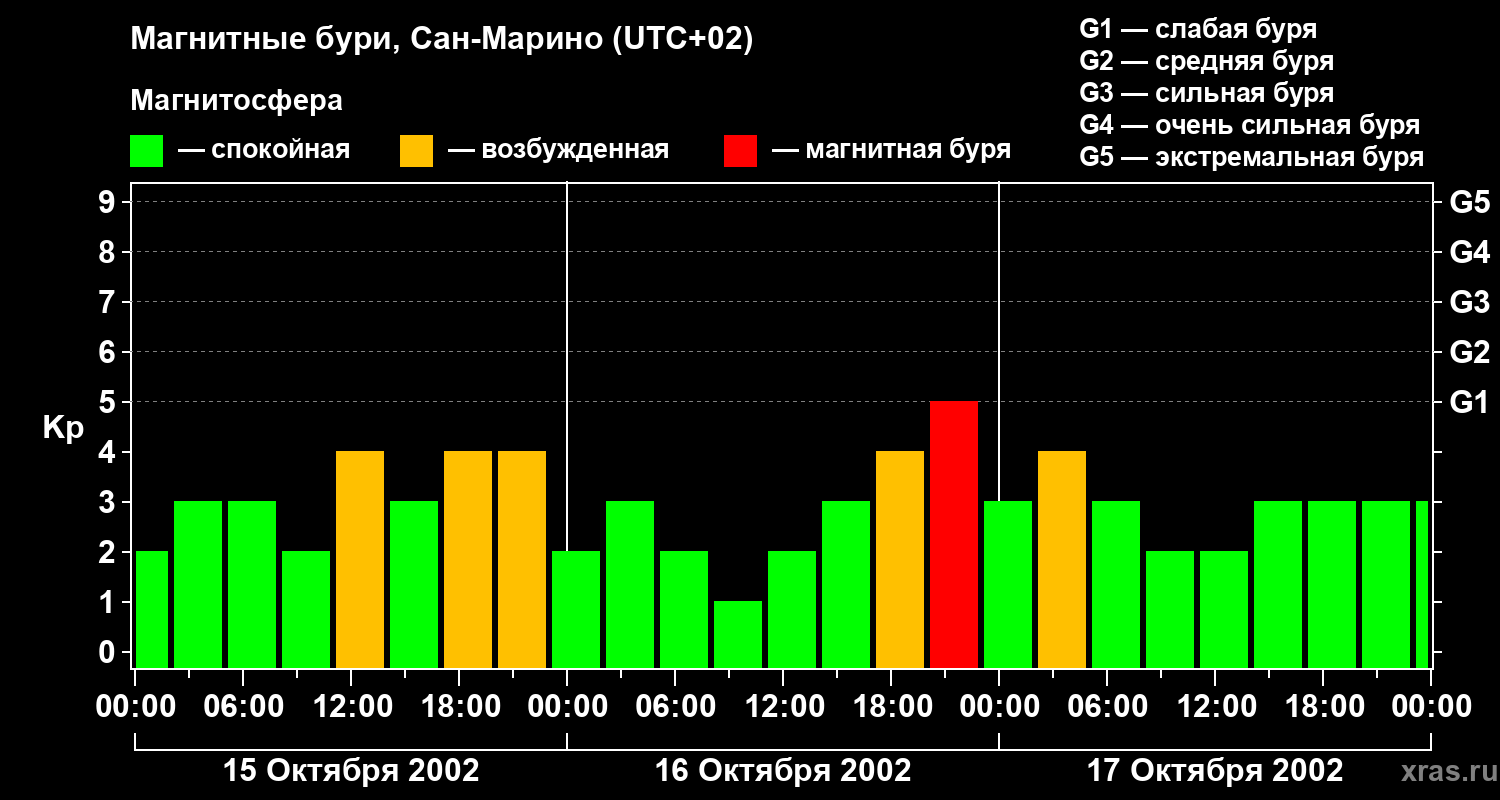Select the "18:00" time label under 17 Октября
The width and height of the screenshot is (1500, 800).
tap(1323, 707)
